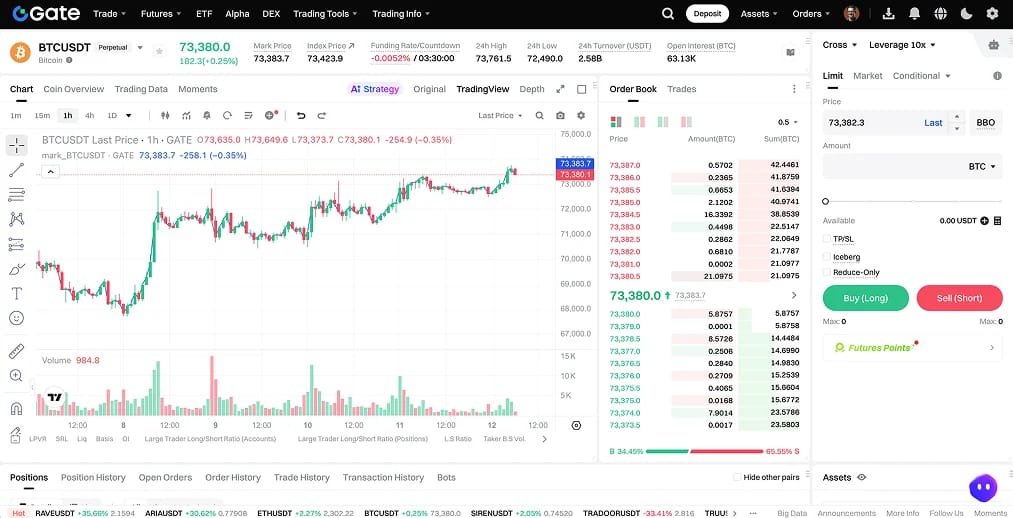This screenshot has width=1013, height=518.
Task: Click the order amount percentage slider handle
Action: (x=826, y=202)
